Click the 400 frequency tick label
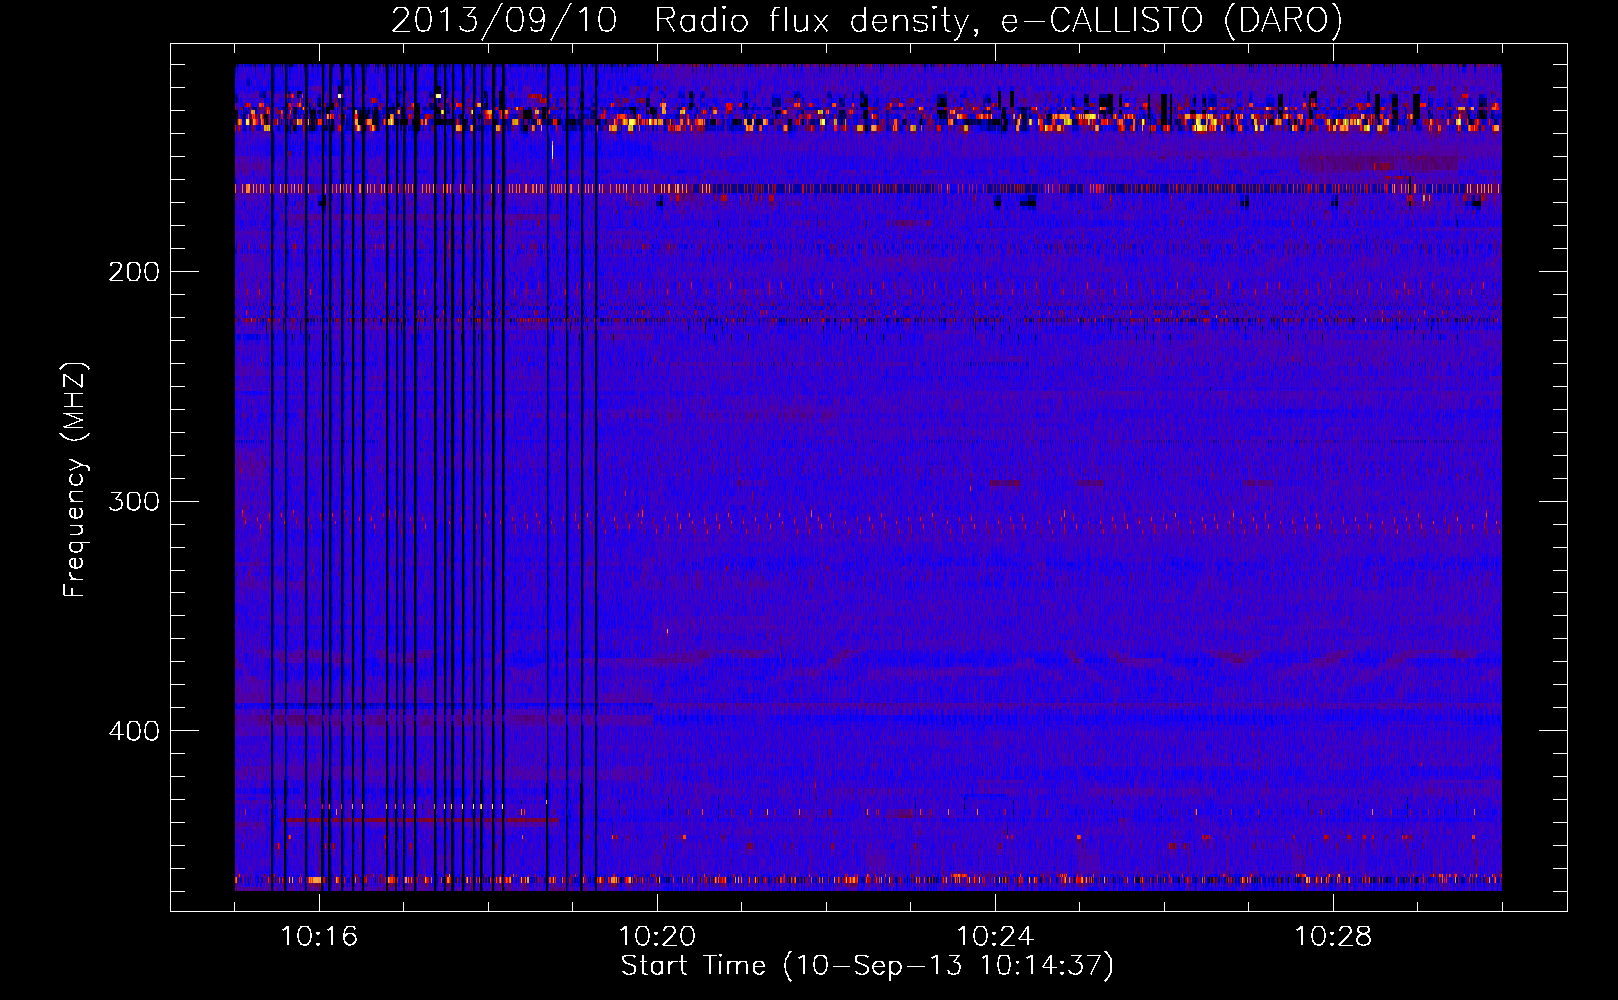This screenshot has width=1618, height=1000. pos(134,731)
